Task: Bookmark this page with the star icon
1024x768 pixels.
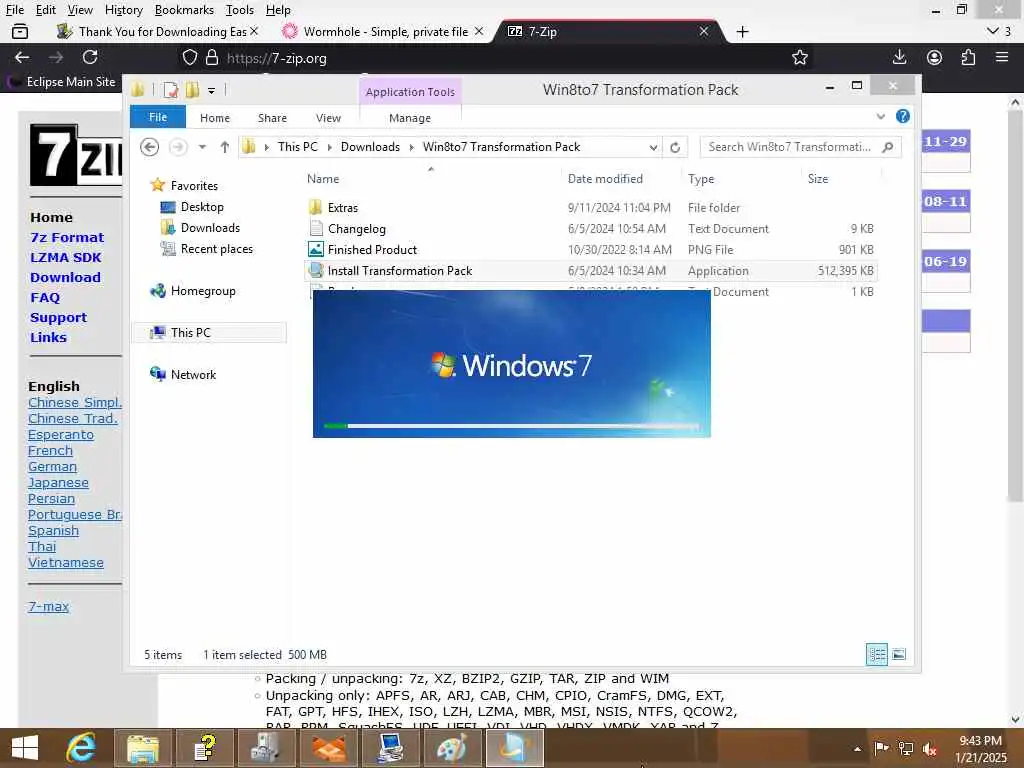Action: [x=799, y=57]
